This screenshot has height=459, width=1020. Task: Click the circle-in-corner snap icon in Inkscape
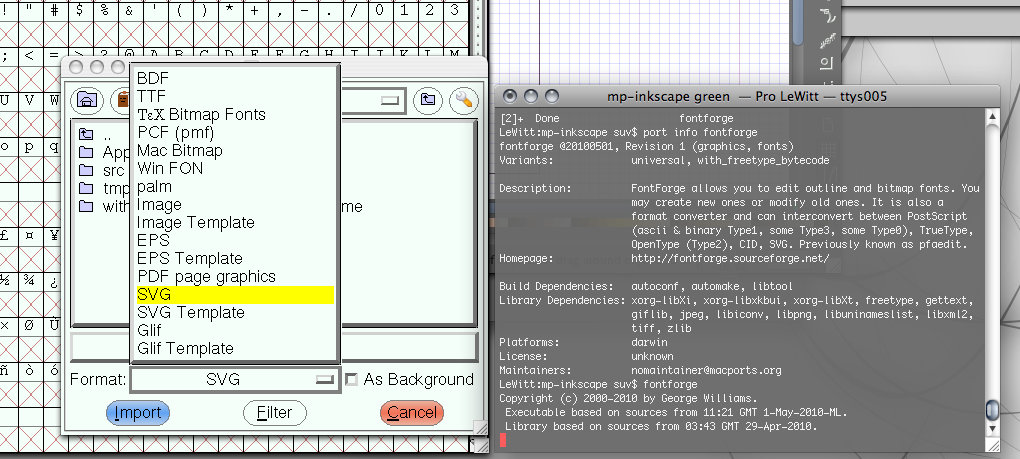click(826, 64)
